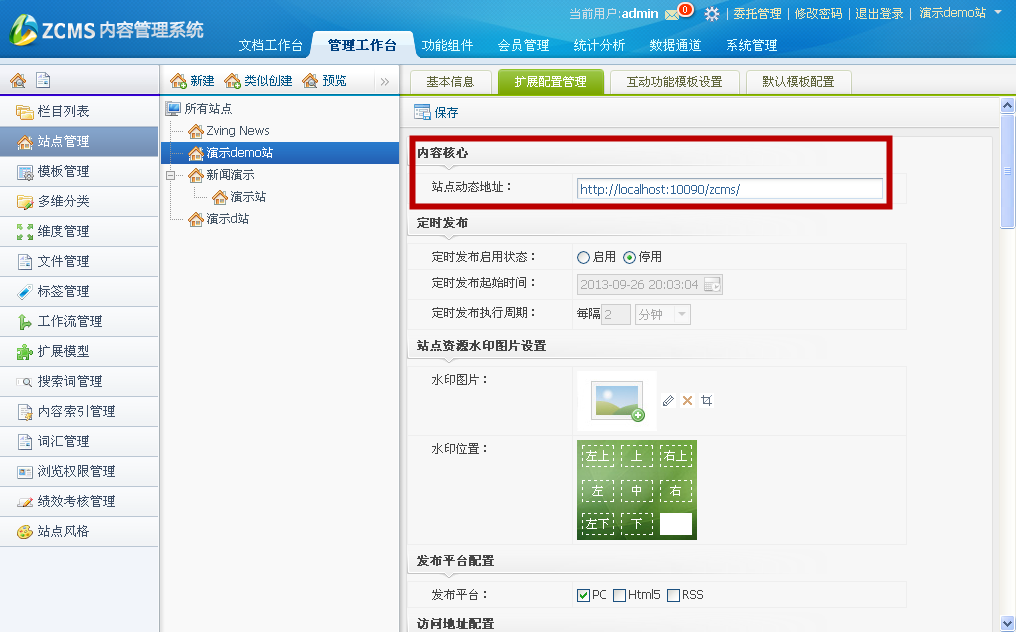The width and height of the screenshot is (1016, 632).
Task: Open the mail messages envelope icon
Action: pos(671,14)
